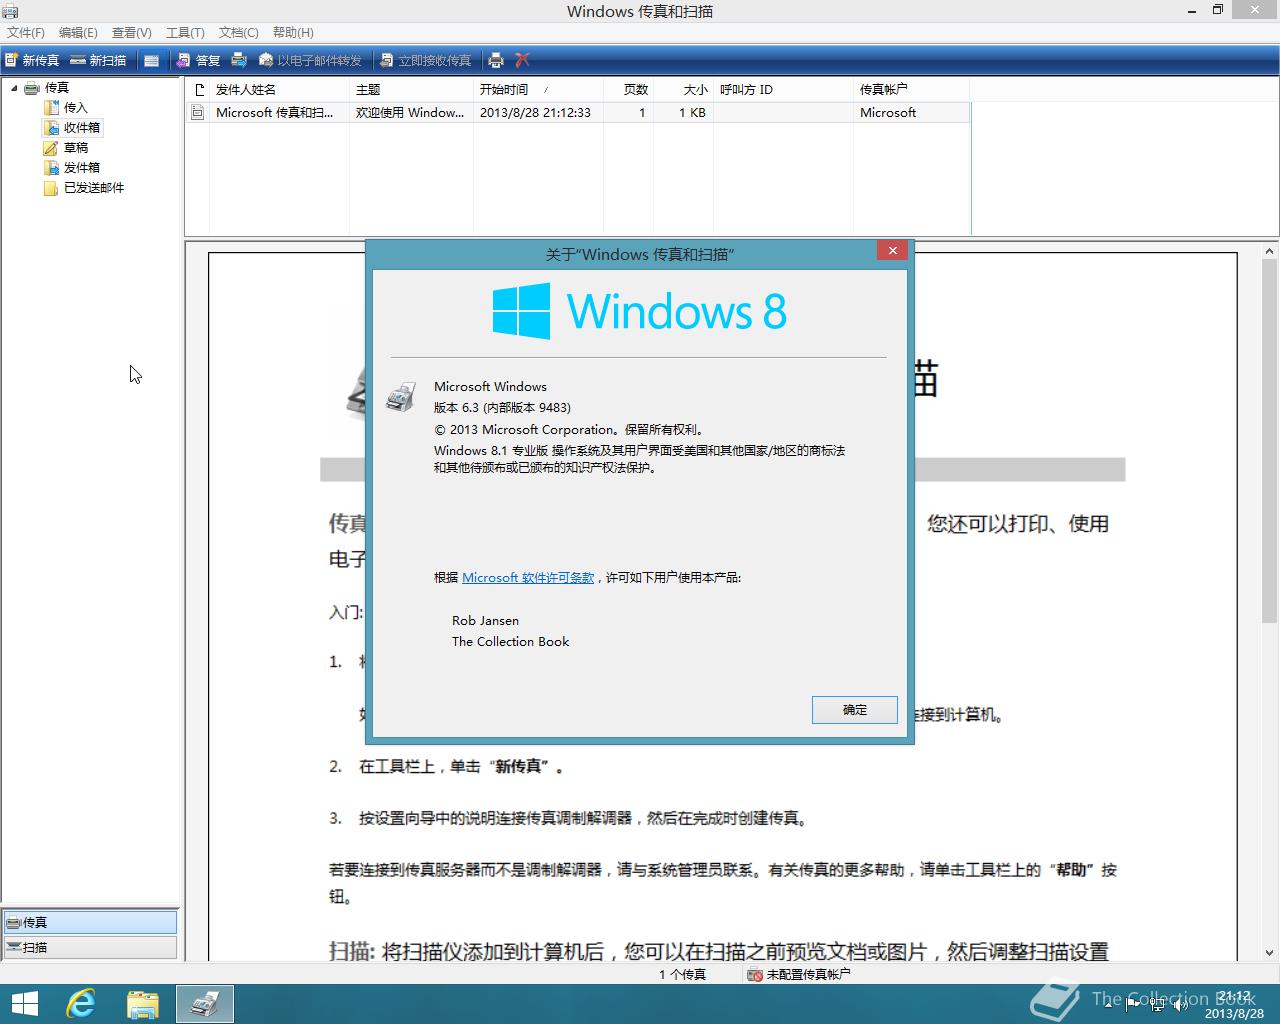Open the 文档(C) menu
The image size is (1280, 1024).
click(x=238, y=33)
